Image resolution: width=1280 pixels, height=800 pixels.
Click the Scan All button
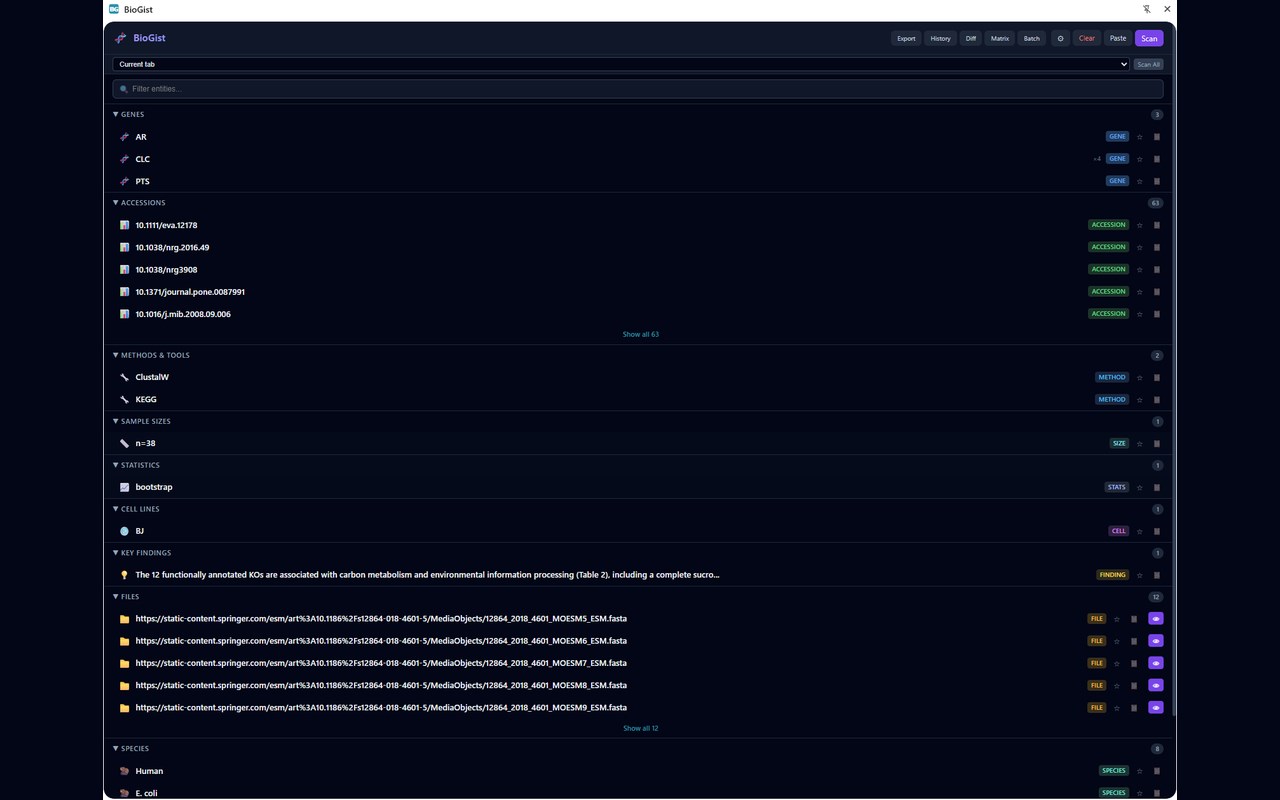click(x=1149, y=64)
